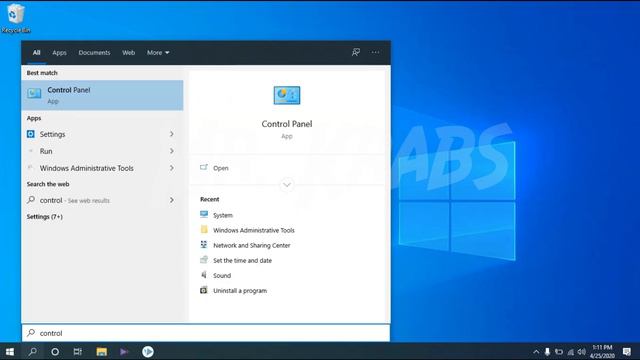
Task: Open the three-dot options menu in search
Action: coord(375,52)
